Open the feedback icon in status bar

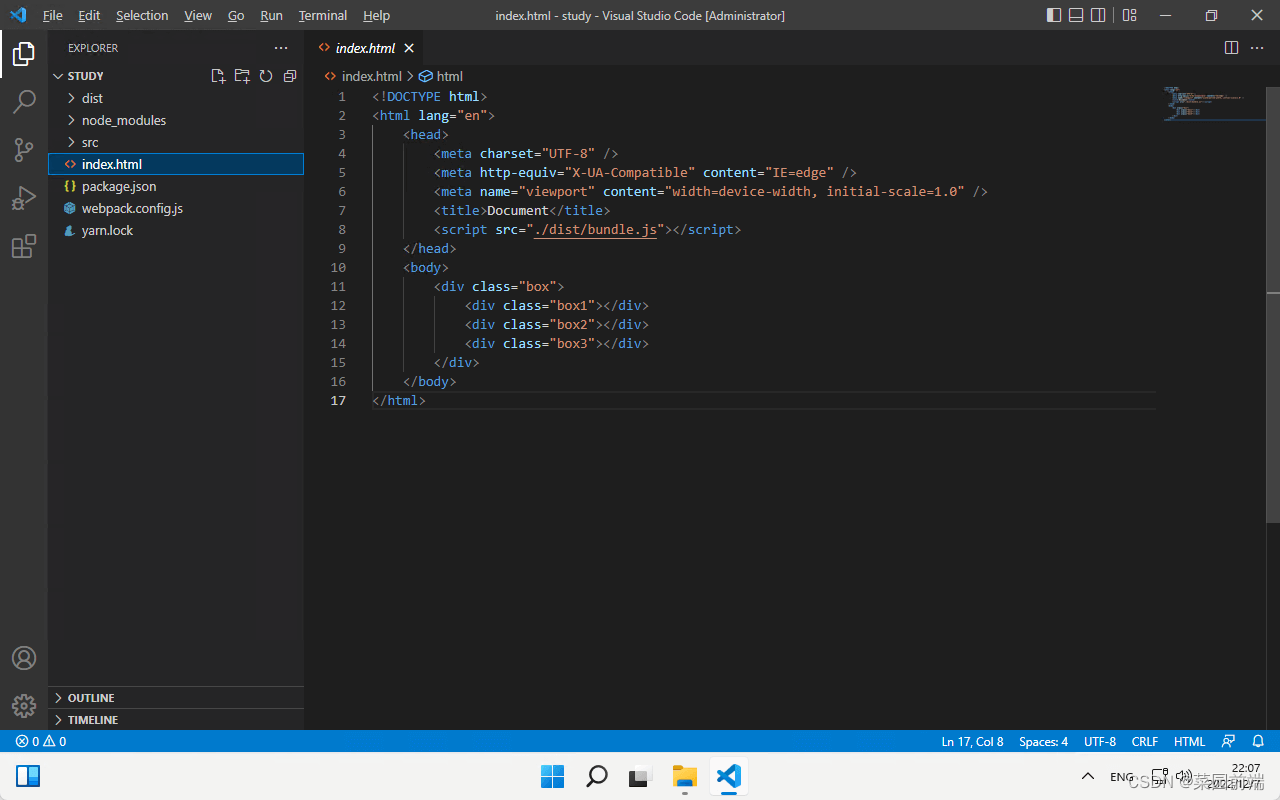click(1229, 742)
